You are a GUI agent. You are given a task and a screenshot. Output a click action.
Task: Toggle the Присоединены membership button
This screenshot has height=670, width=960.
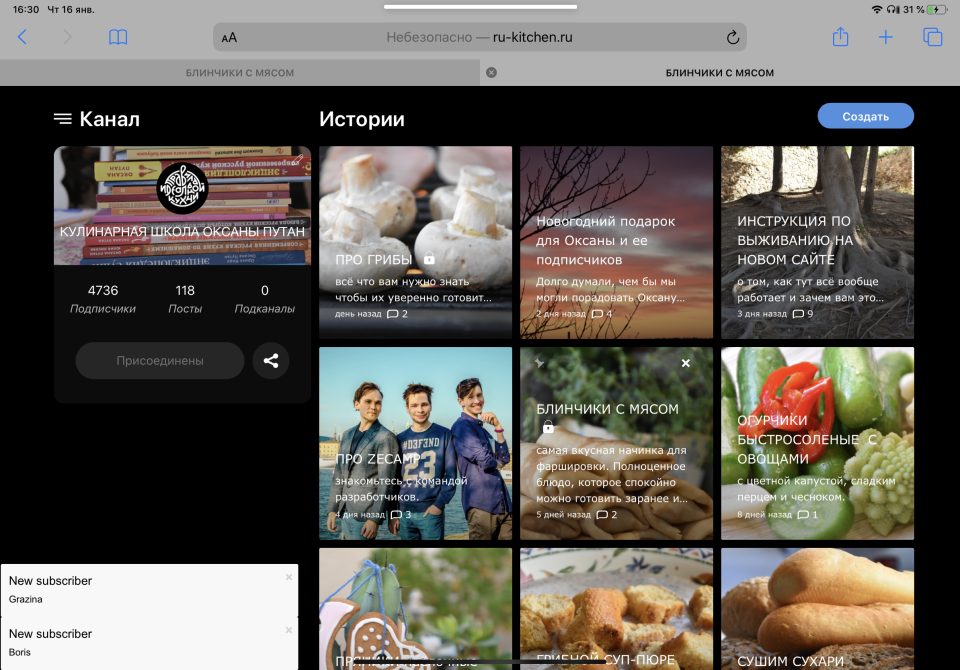[160, 360]
